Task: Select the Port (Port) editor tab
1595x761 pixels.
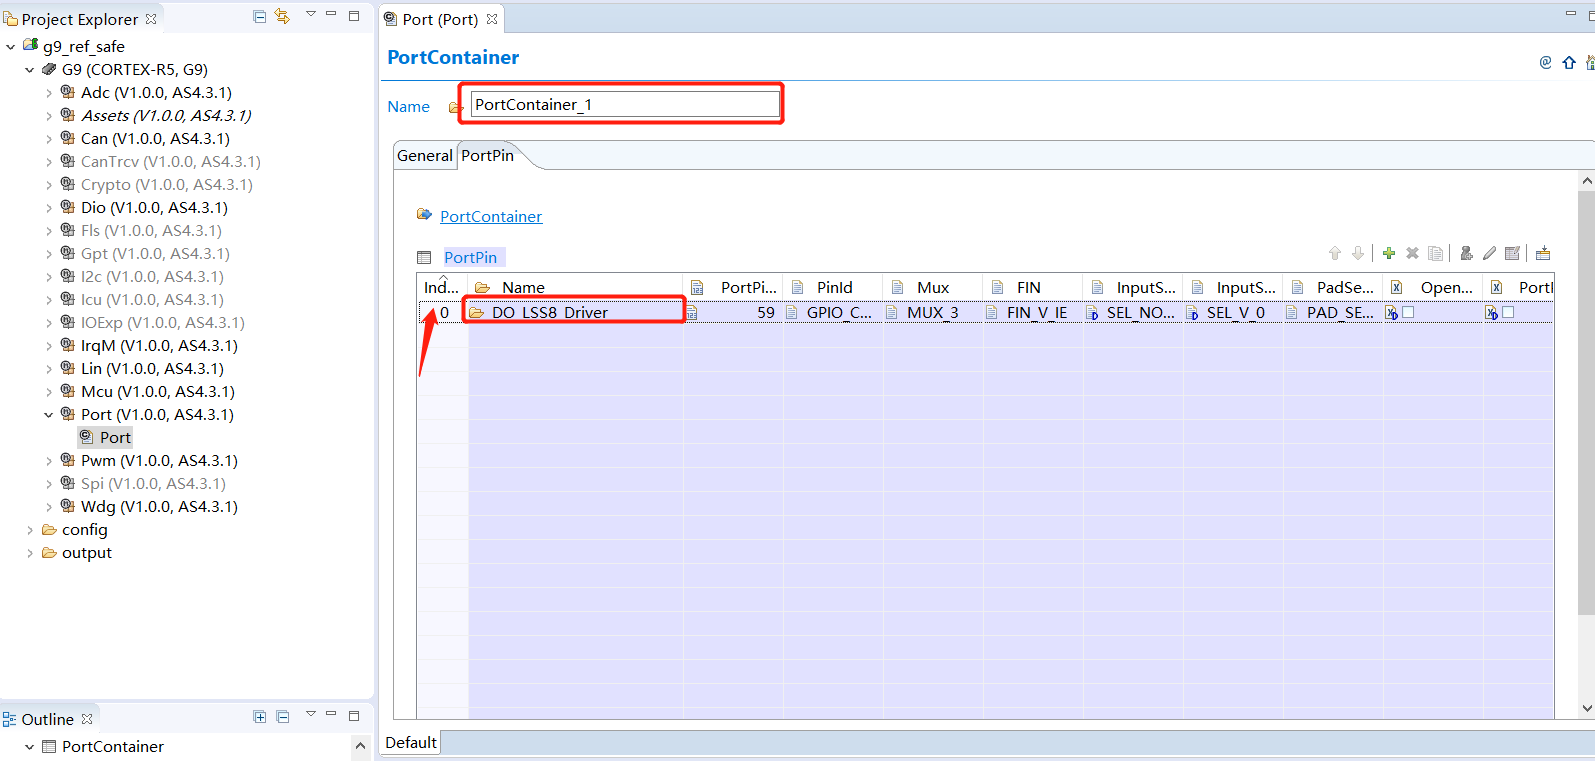Action: [440, 19]
